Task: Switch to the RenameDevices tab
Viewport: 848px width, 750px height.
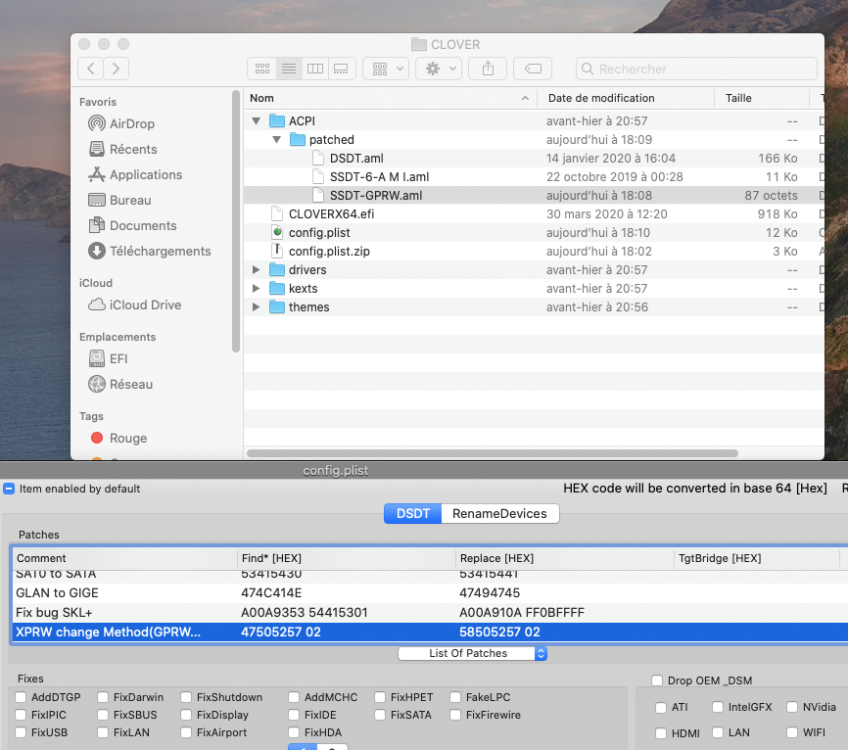Action: point(500,514)
